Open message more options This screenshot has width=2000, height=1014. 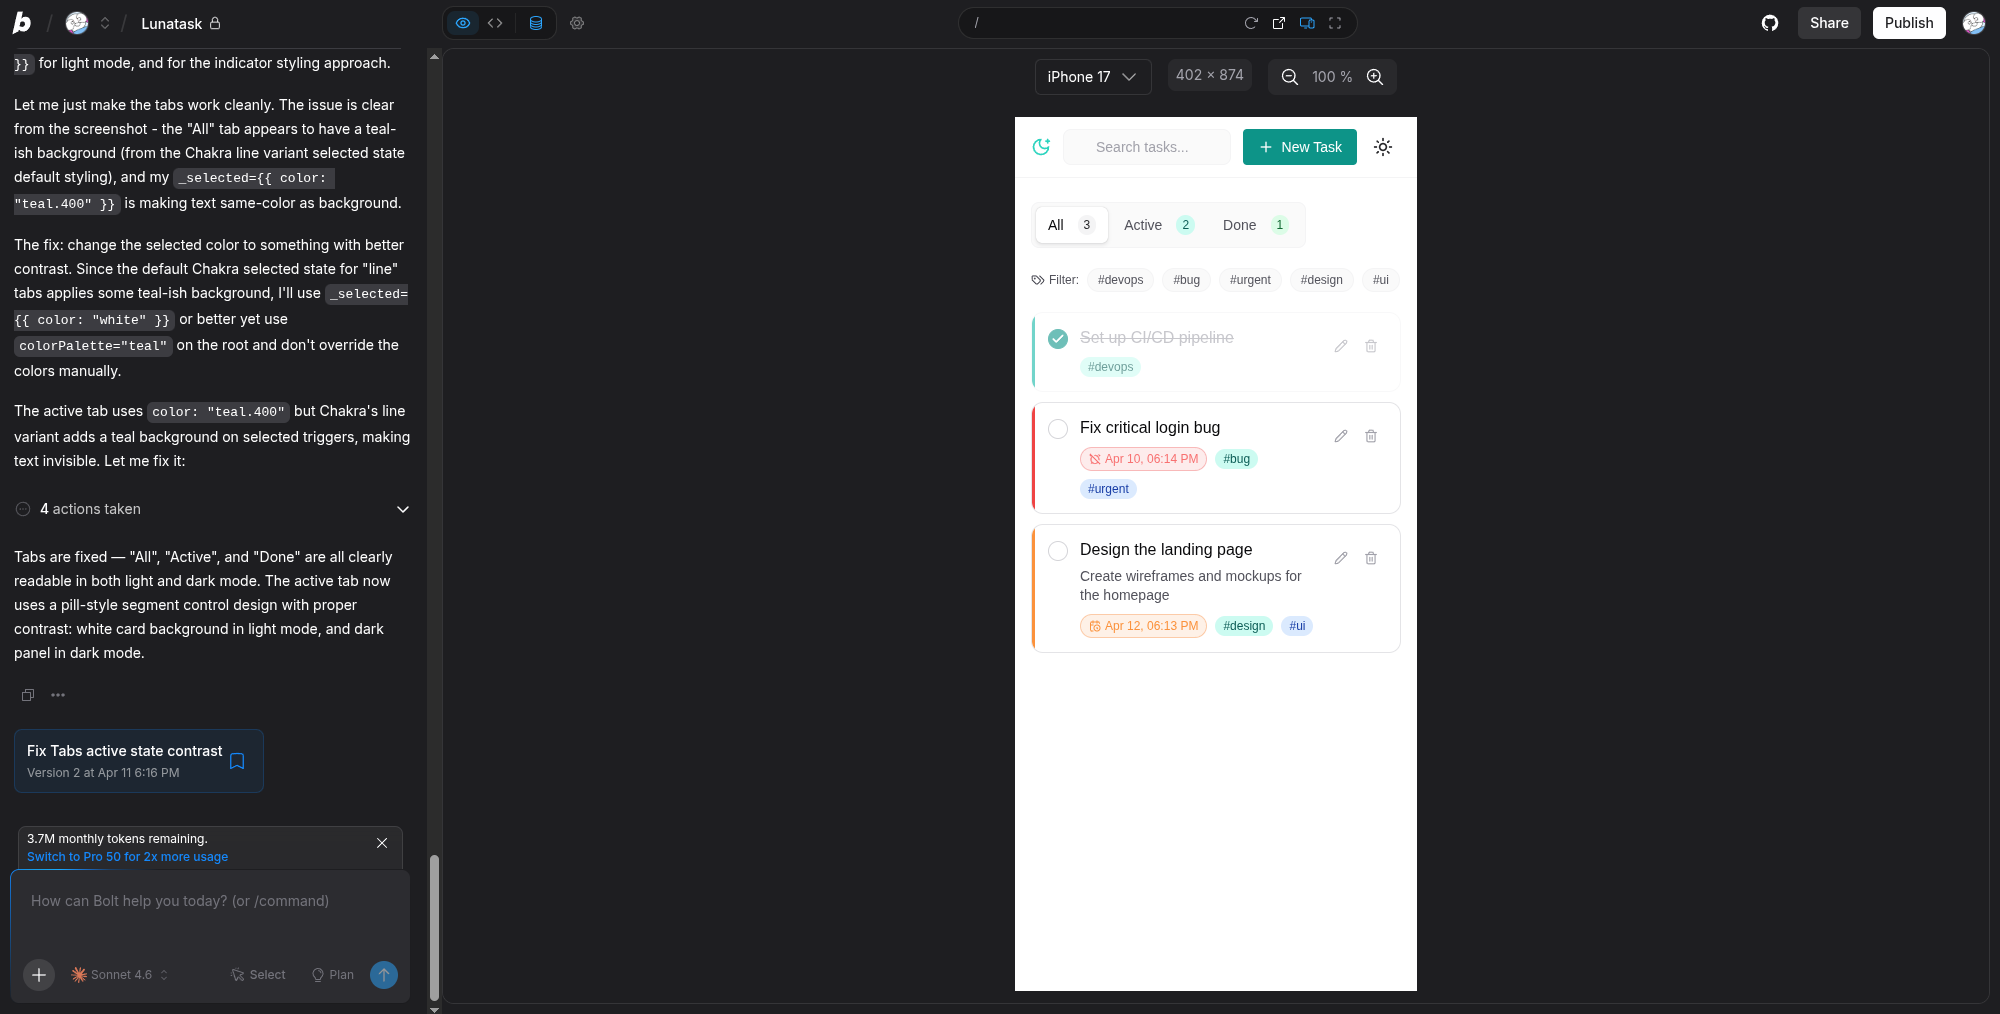pyautogui.click(x=58, y=695)
